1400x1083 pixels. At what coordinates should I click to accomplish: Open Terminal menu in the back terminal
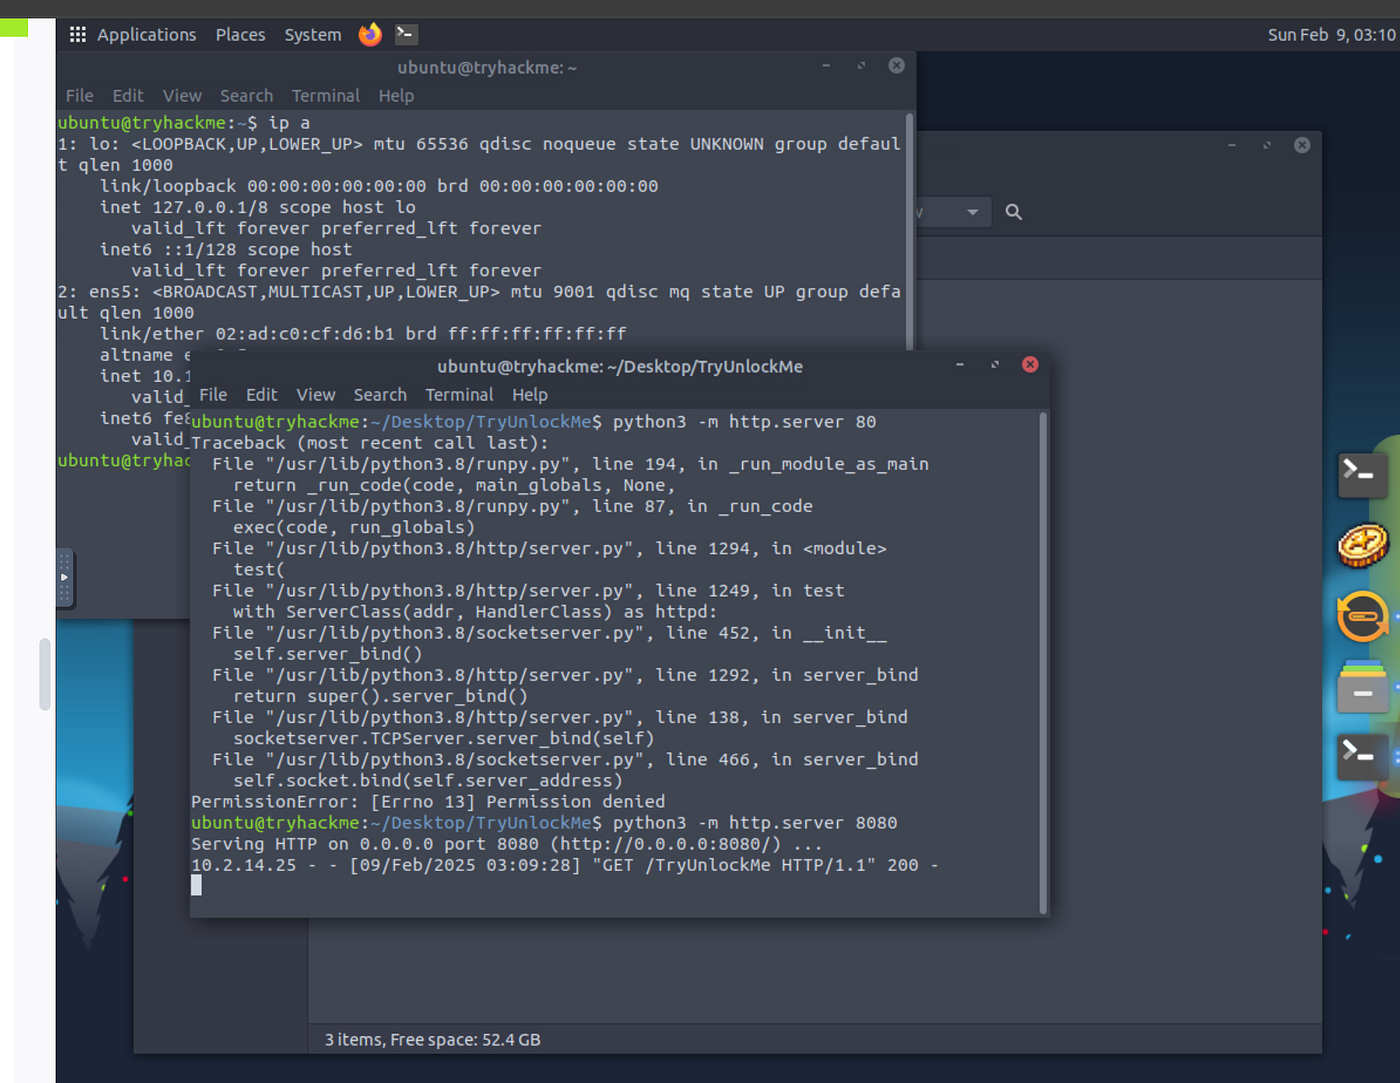tap(325, 96)
